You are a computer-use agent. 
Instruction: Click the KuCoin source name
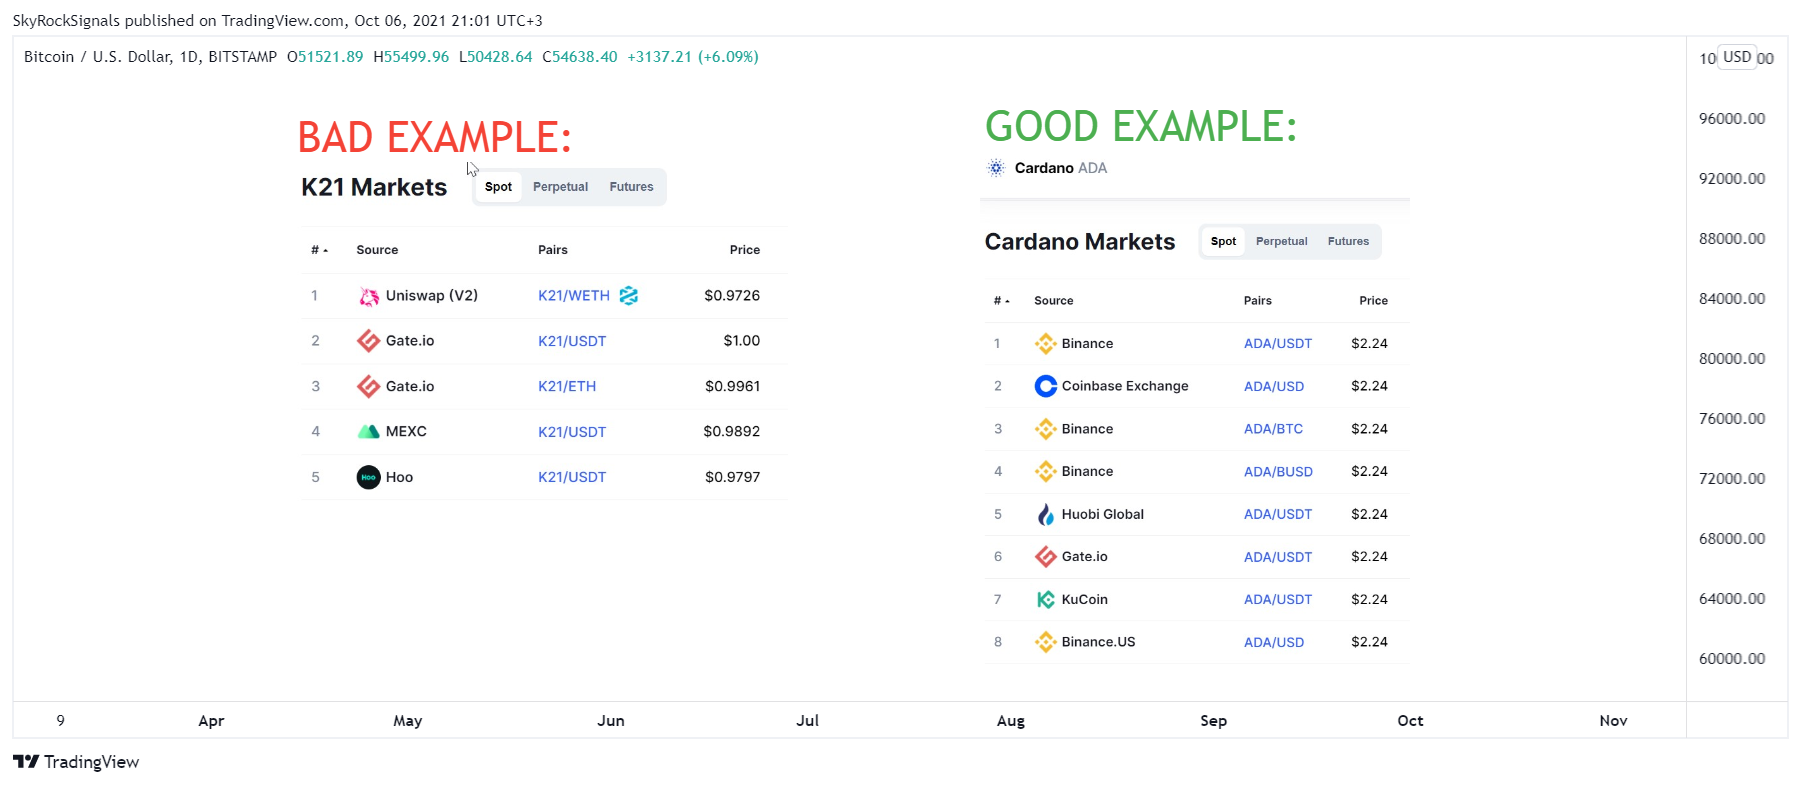1084,600
